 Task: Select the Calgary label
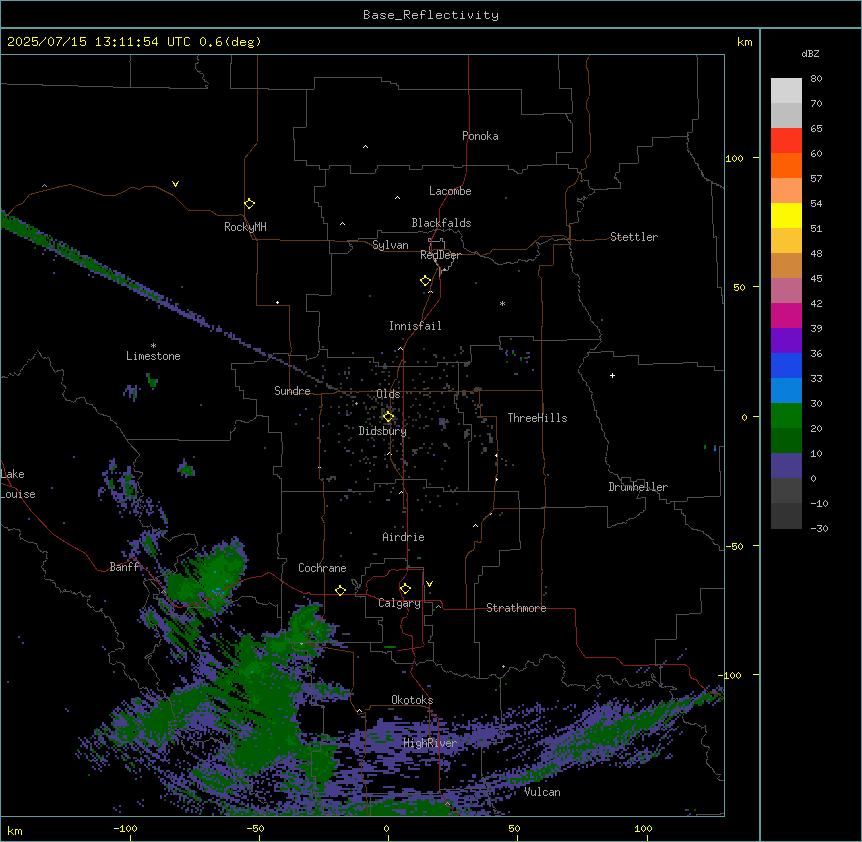(400, 603)
